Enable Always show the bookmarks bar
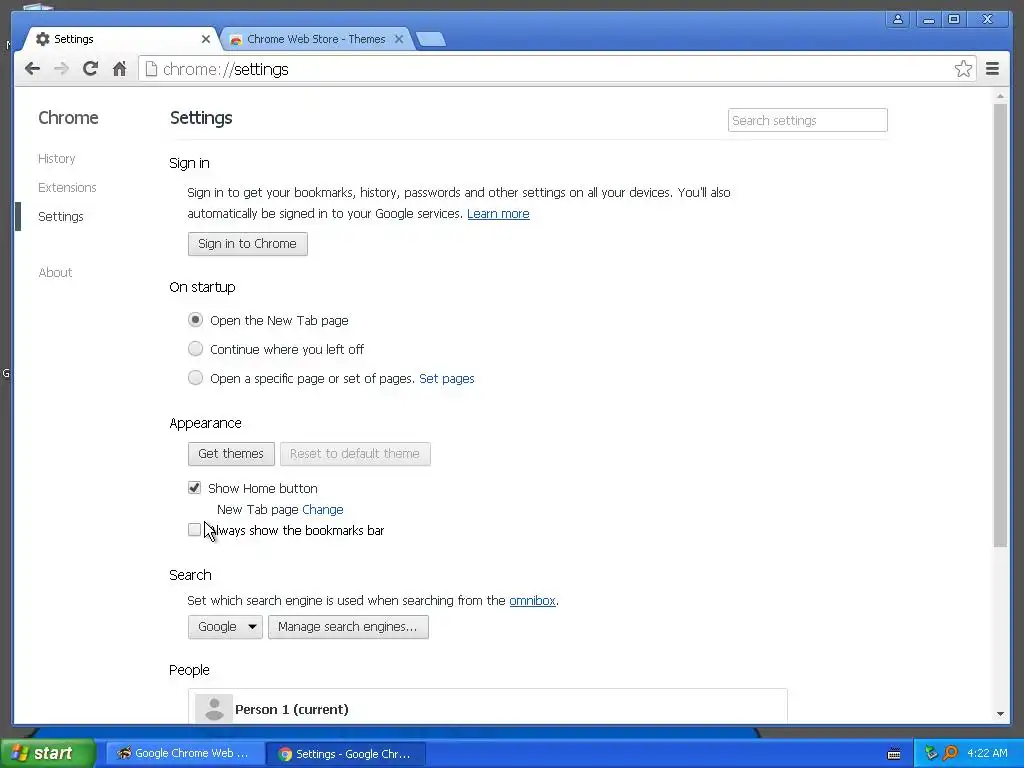The width and height of the screenshot is (1024, 768). pos(194,530)
